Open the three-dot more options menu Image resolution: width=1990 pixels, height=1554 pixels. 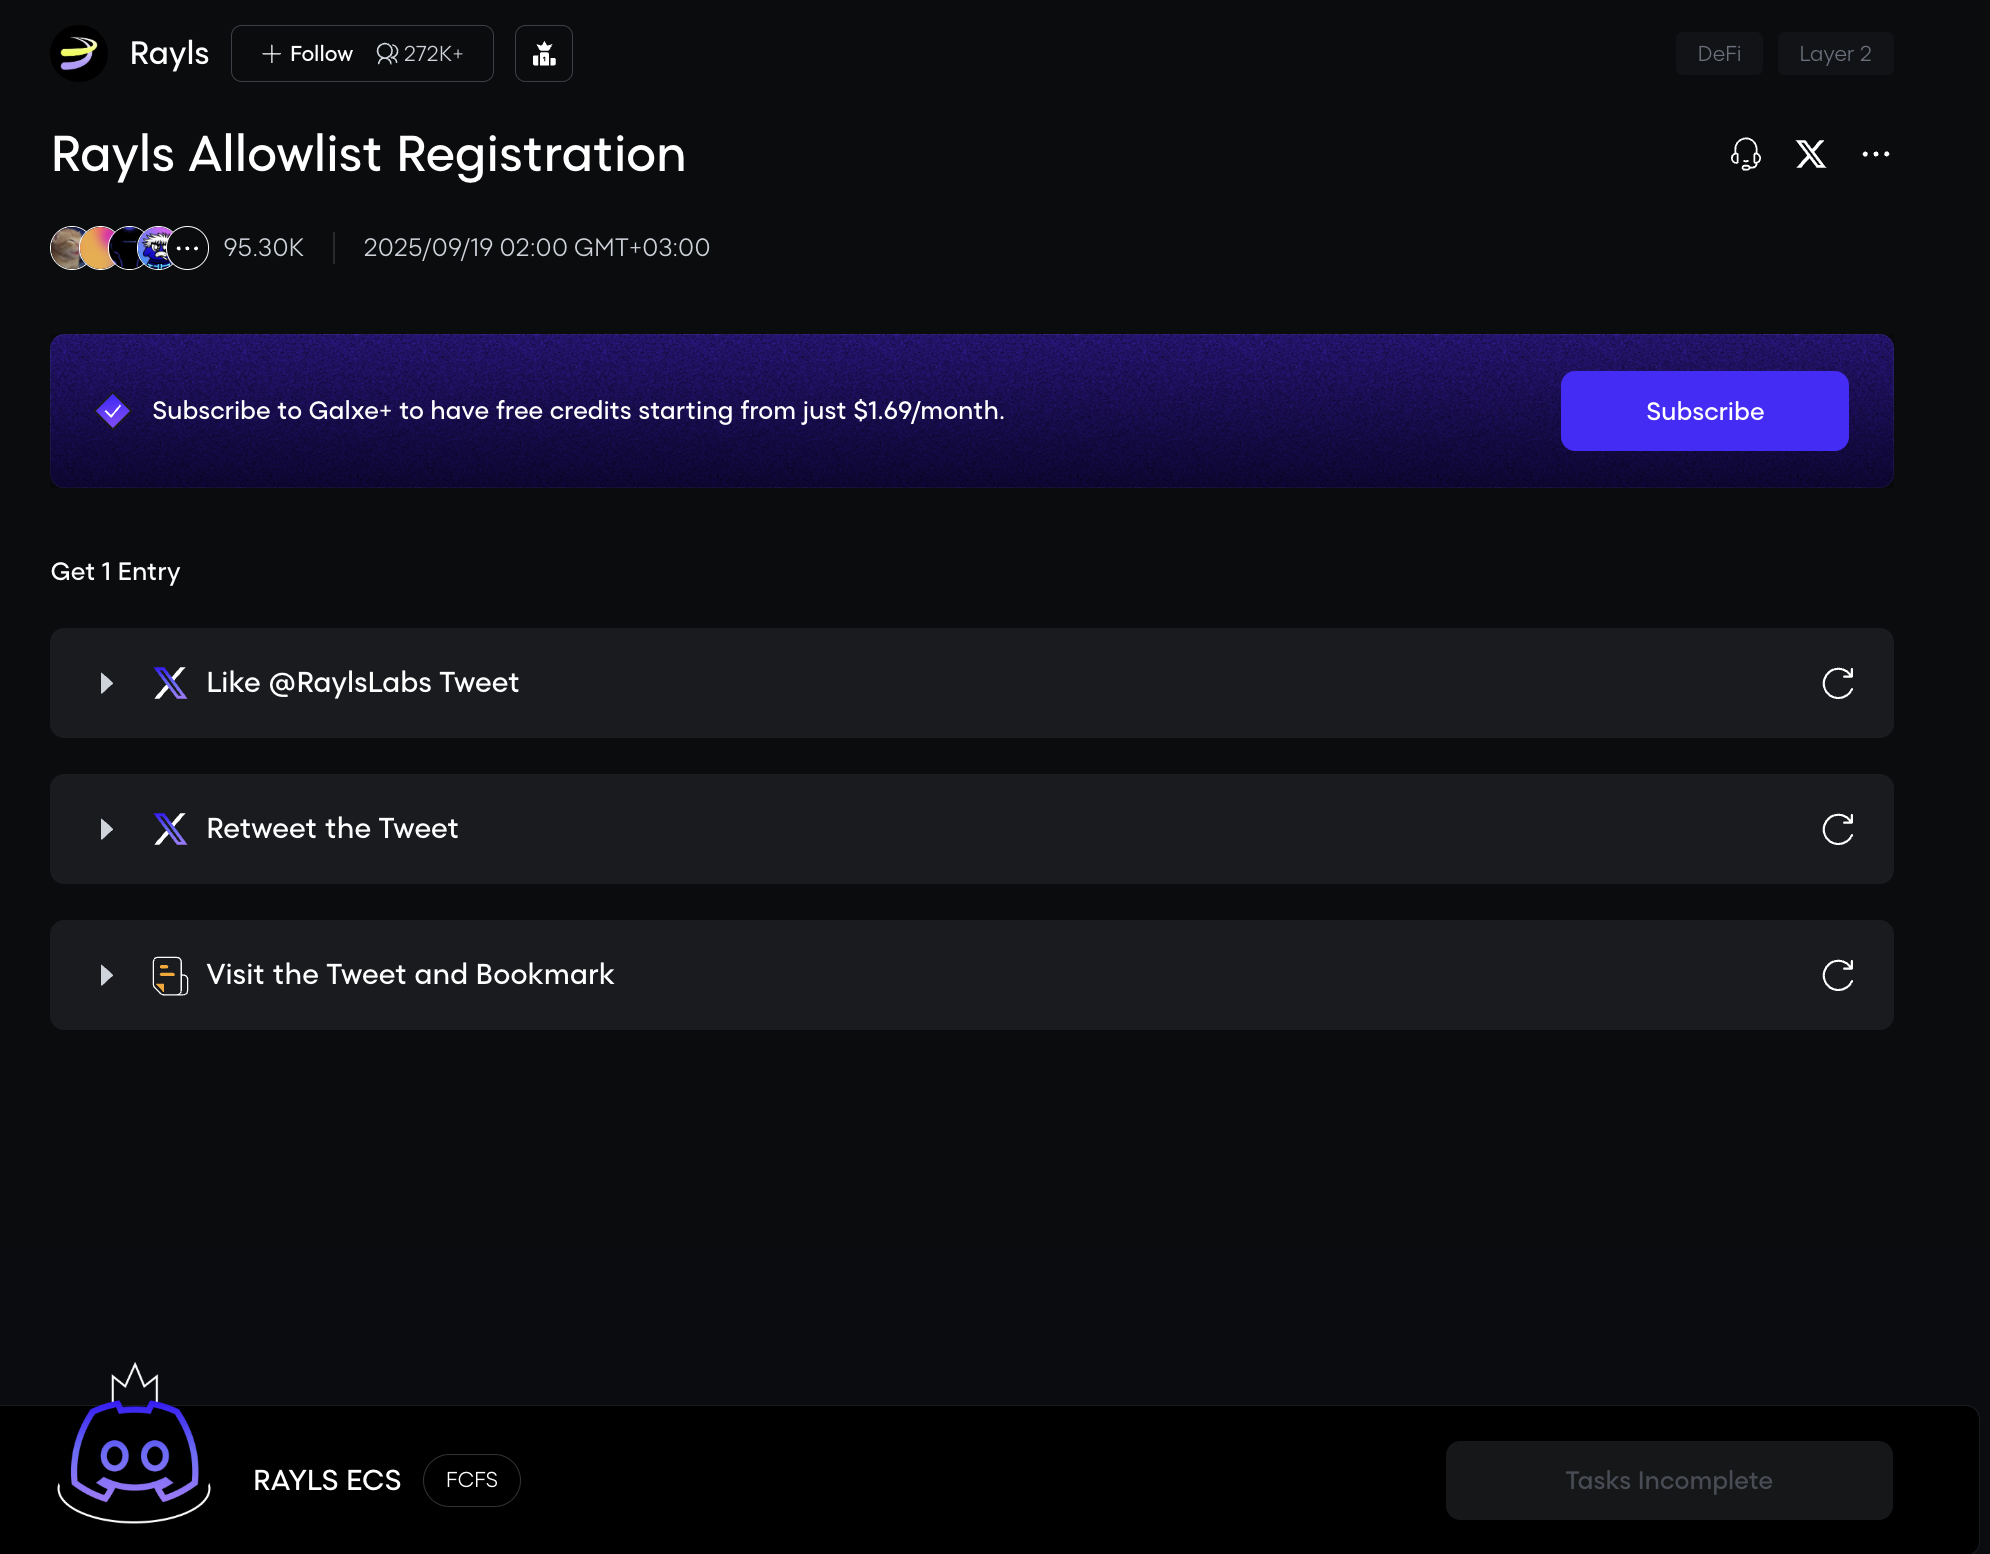tap(1876, 154)
